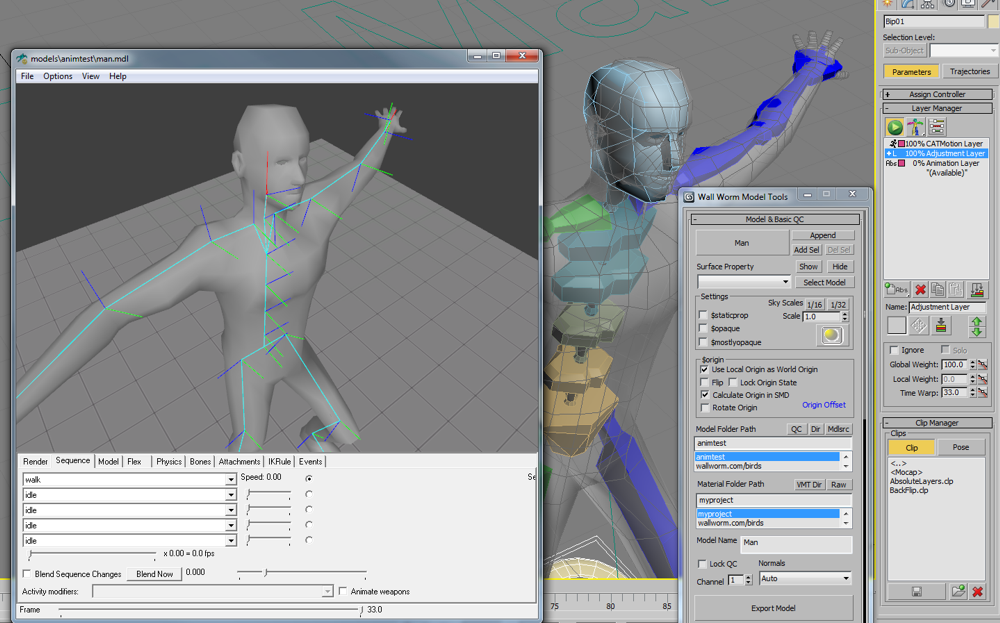The height and width of the screenshot is (623, 1000).
Task: Check the Lock QC checkbox
Action: 702,564
